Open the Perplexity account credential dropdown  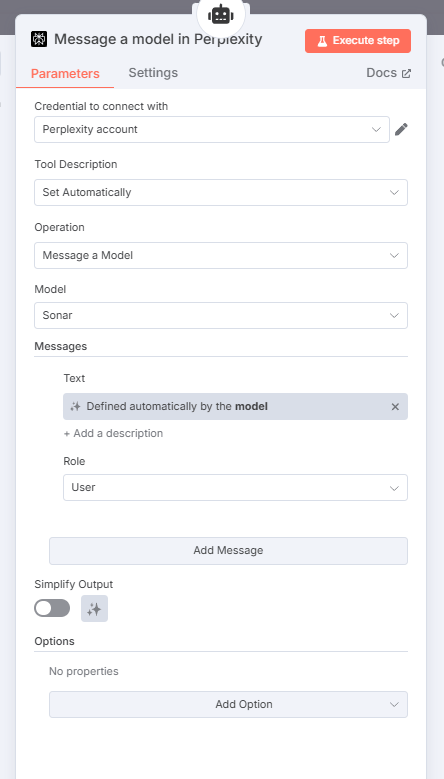click(x=212, y=130)
